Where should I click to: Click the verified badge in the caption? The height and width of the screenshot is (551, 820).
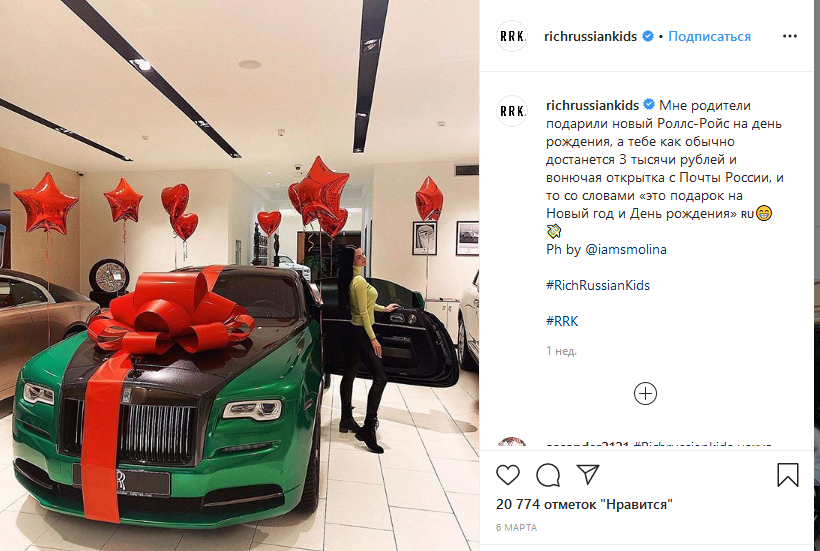(648, 105)
